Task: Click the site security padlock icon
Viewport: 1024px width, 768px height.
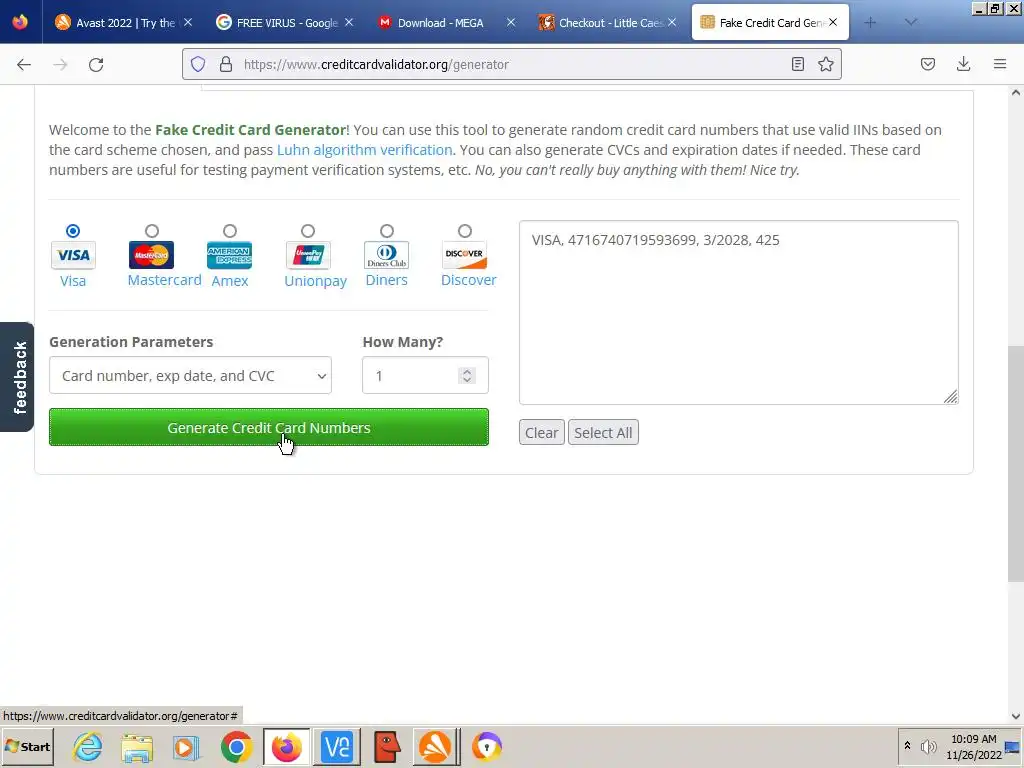Action: coord(226,64)
